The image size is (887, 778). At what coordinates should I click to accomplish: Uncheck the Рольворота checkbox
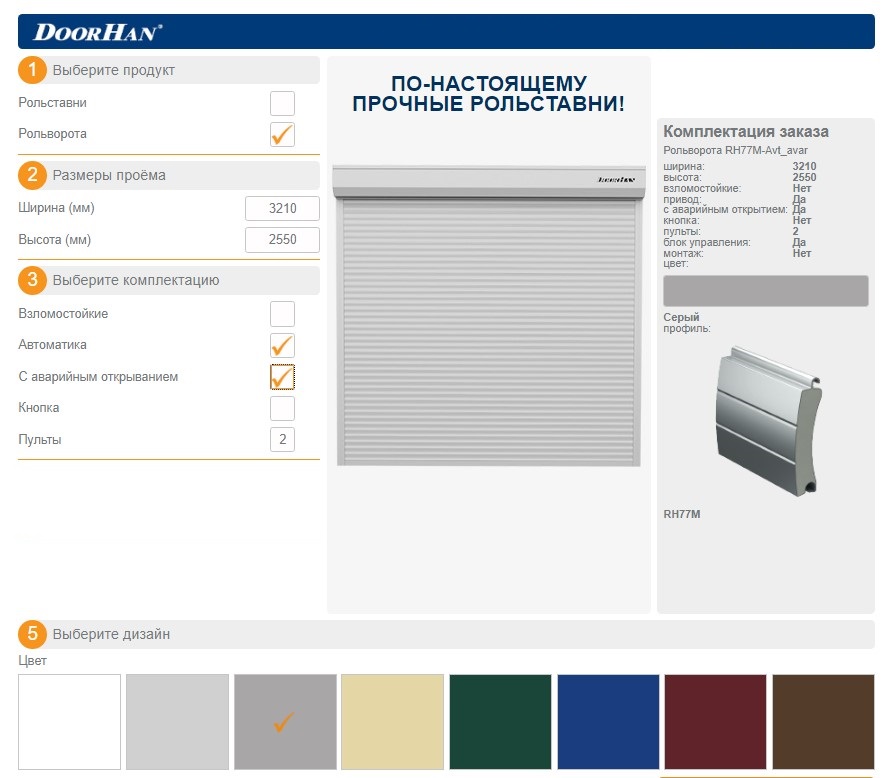point(282,134)
